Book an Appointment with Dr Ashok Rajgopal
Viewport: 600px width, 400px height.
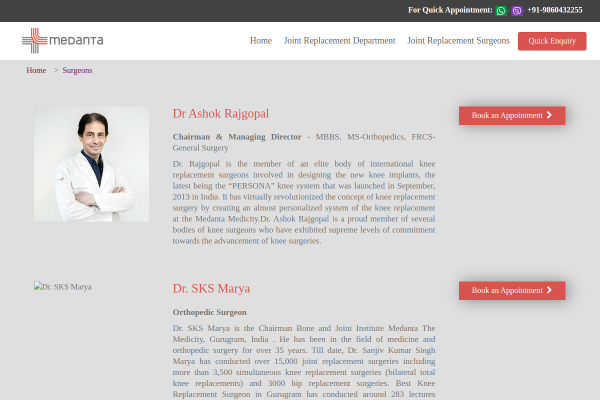512,116
